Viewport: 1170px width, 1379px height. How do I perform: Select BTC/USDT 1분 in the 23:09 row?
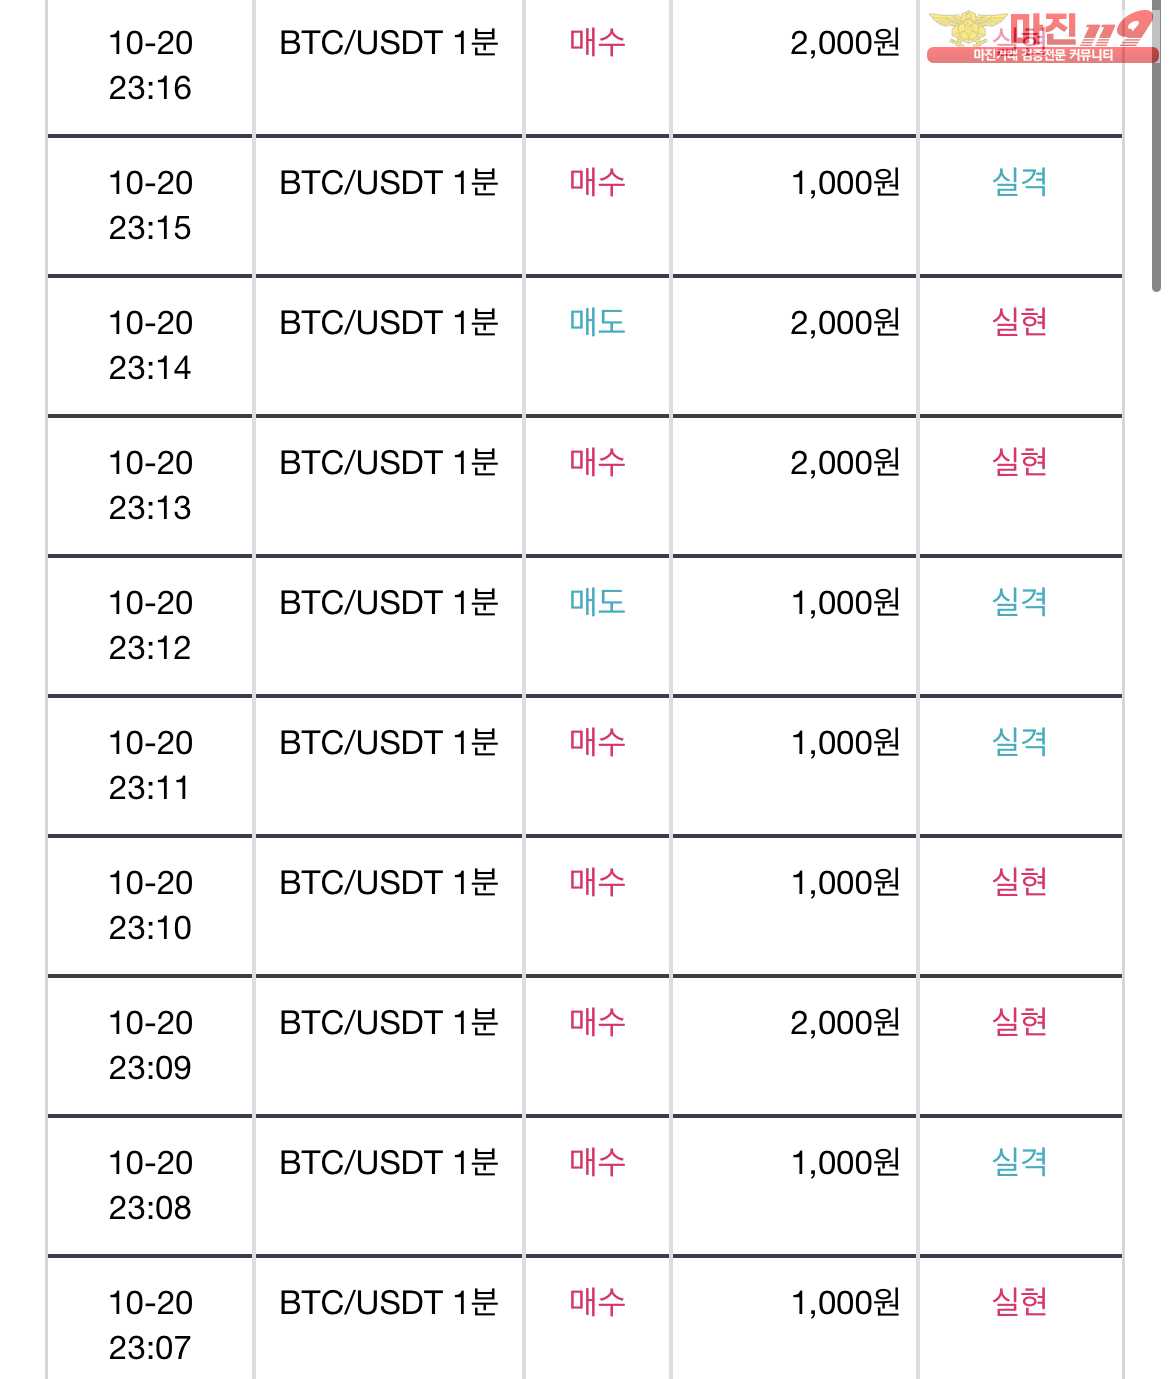pos(389,1022)
